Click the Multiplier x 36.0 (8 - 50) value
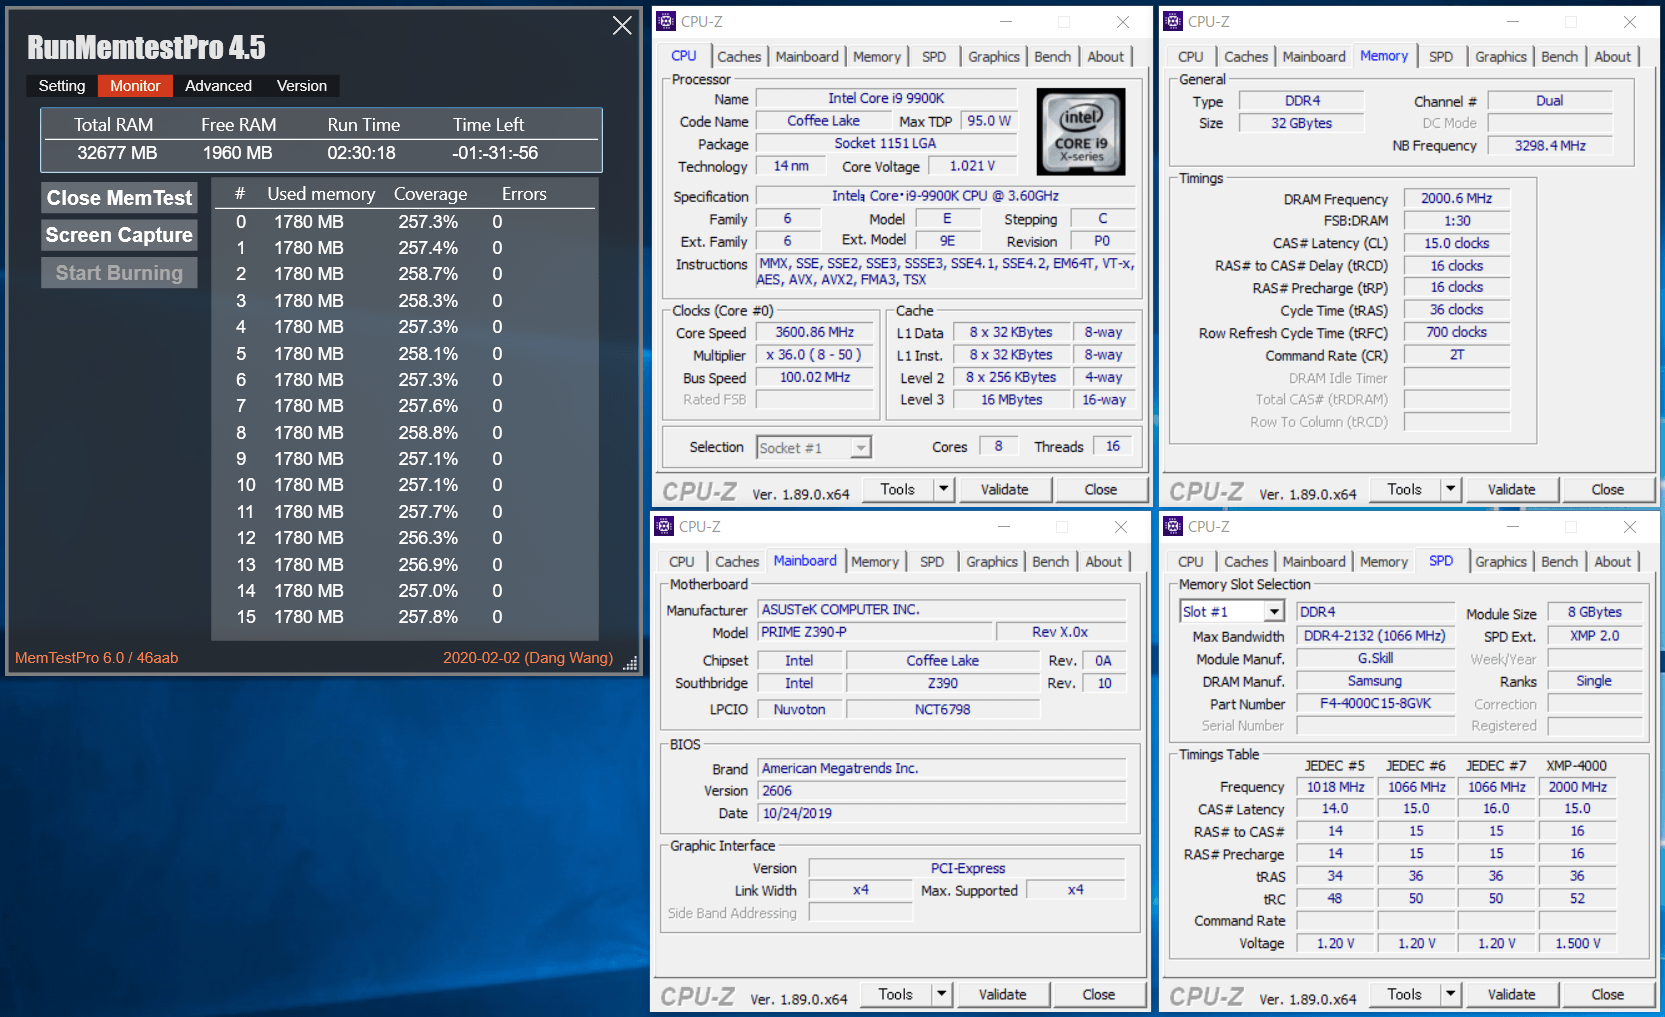 814,355
